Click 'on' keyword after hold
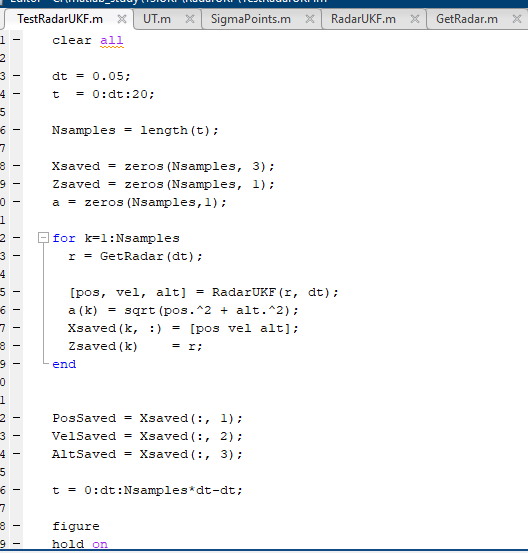 click(100, 544)
